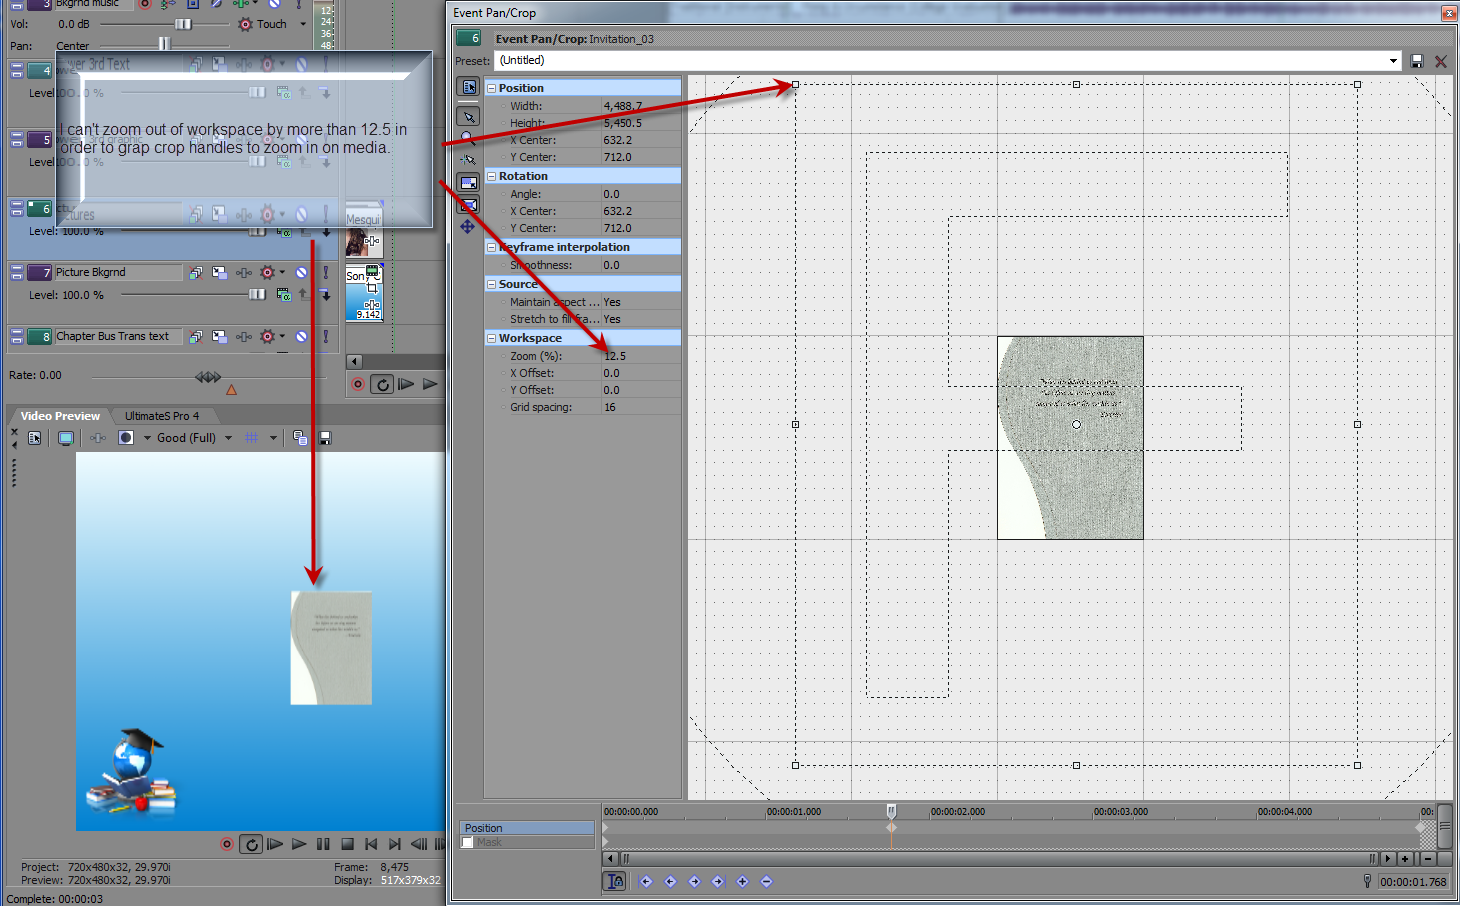Open the Preset dropdown arrow
The width and height of the screenshot is (1460, 906).
coord(1393,61)
